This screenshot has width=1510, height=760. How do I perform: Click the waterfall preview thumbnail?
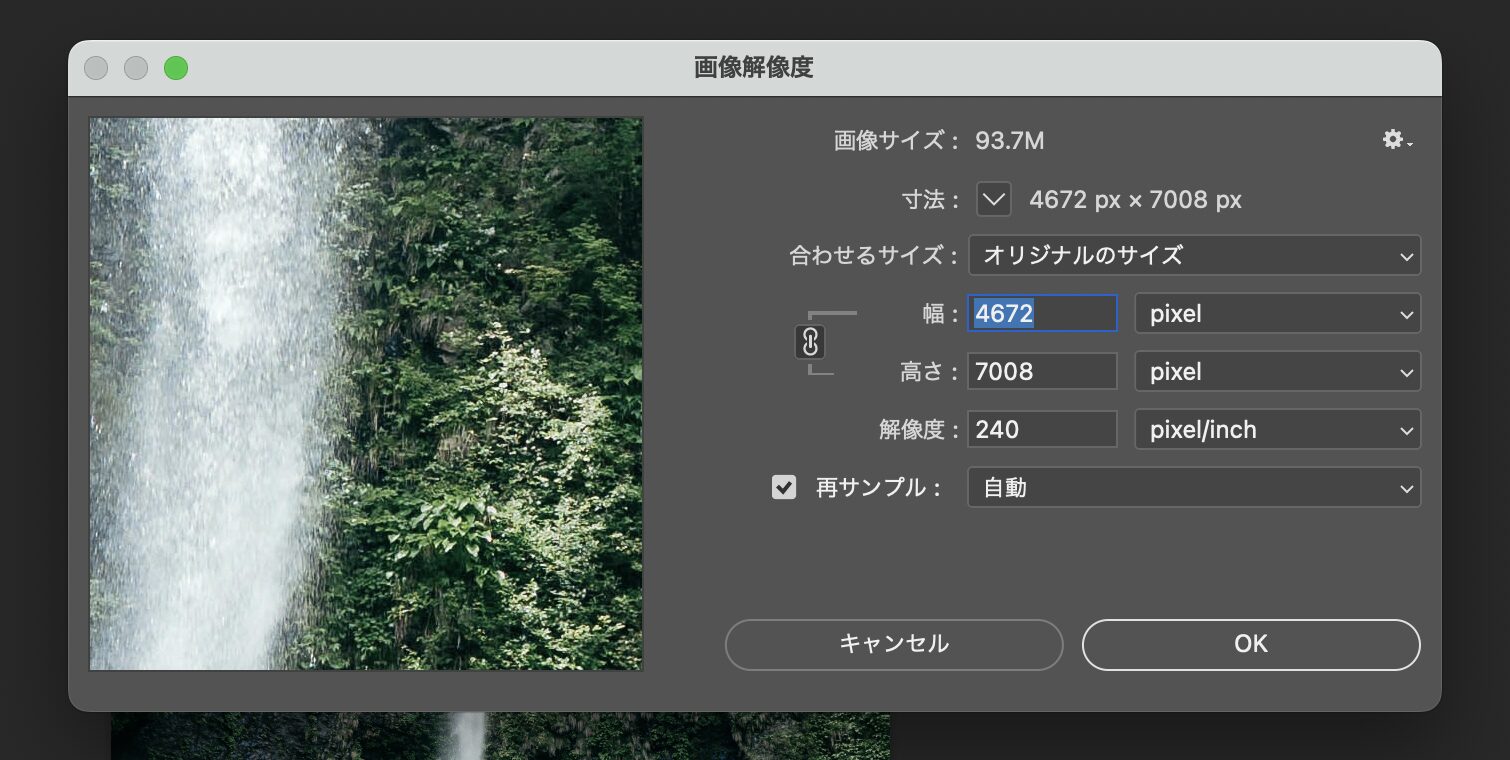366,394
